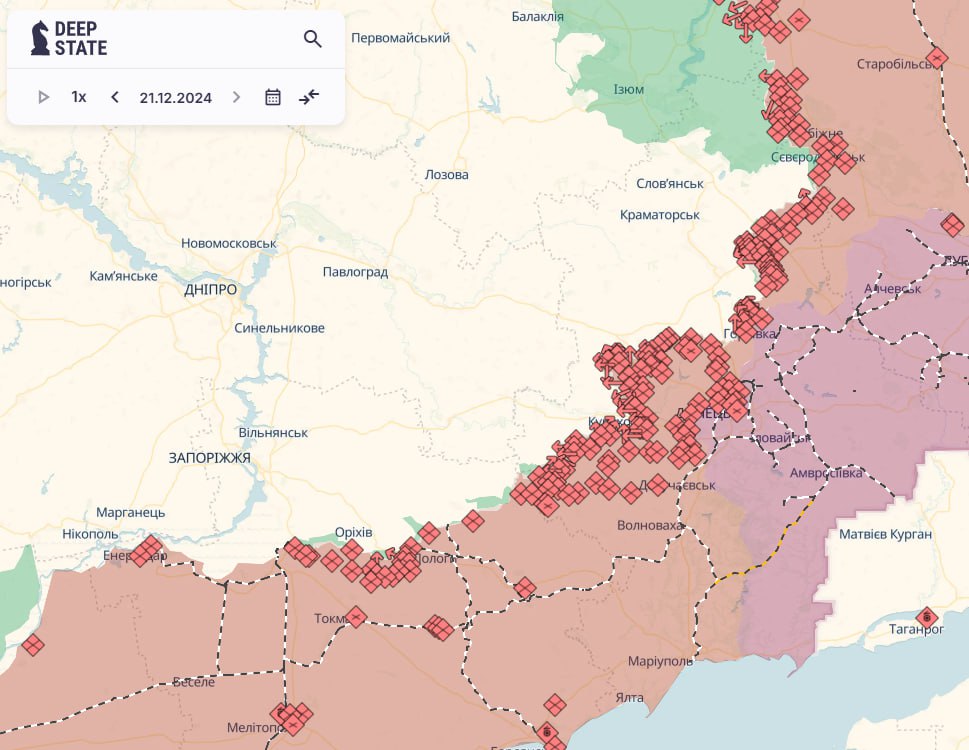Click the unit marker near Старобільськ
The image size is (969, 750).
pos(936,58)
